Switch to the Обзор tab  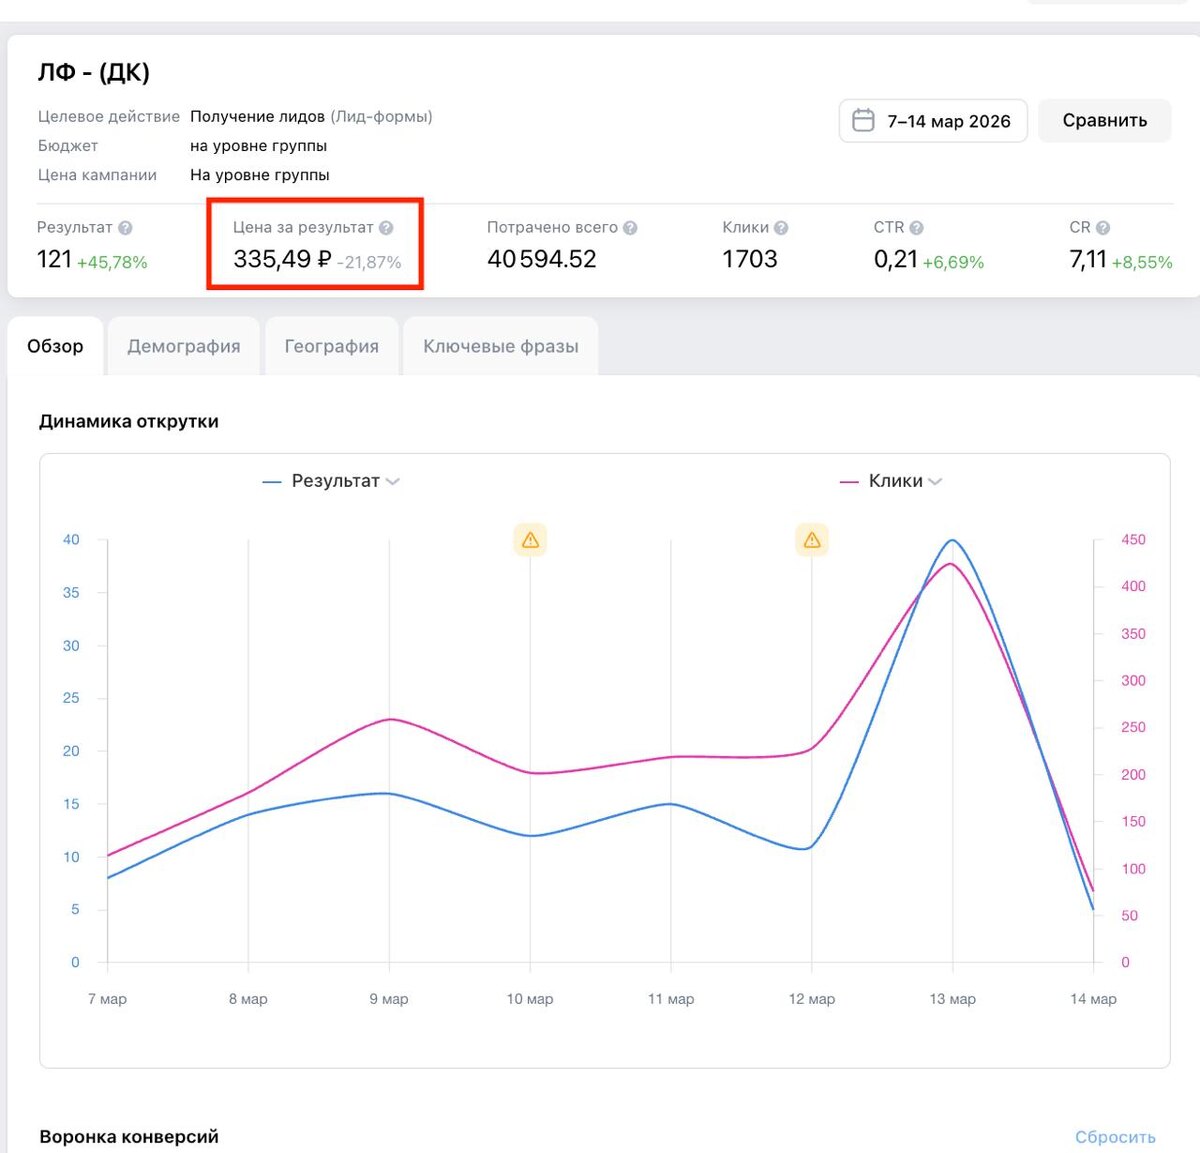(x=55, y=346)
